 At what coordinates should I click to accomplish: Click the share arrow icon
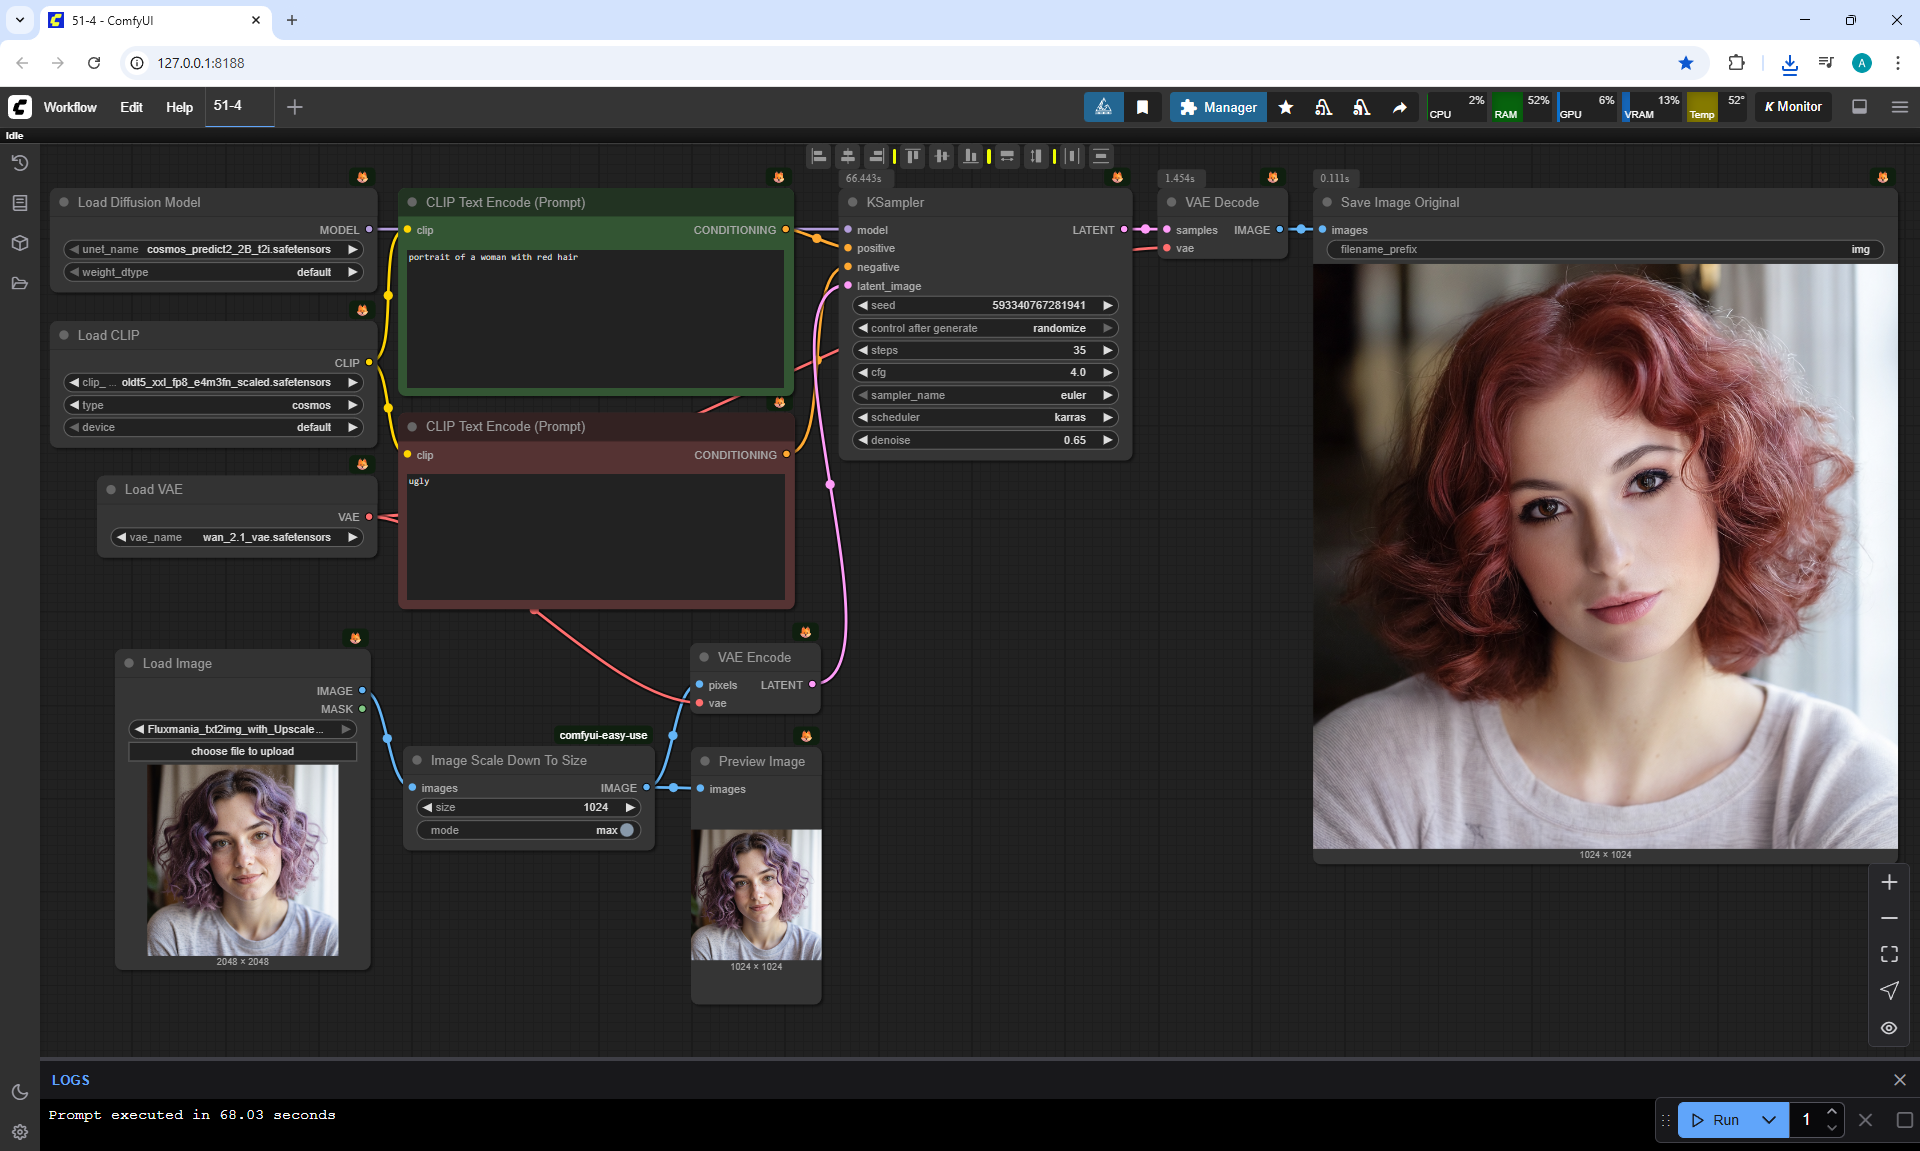(x=1400, y=107)
